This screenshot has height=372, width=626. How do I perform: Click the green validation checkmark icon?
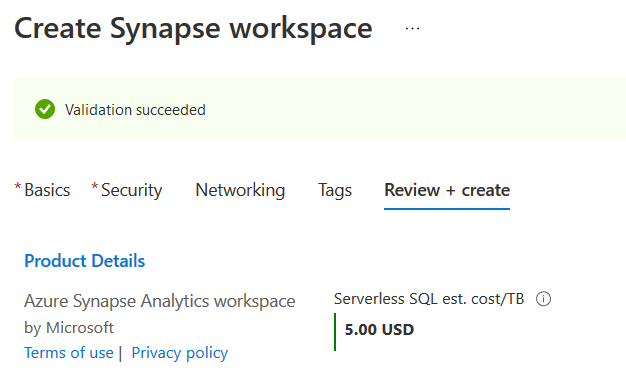click(45, 109)
